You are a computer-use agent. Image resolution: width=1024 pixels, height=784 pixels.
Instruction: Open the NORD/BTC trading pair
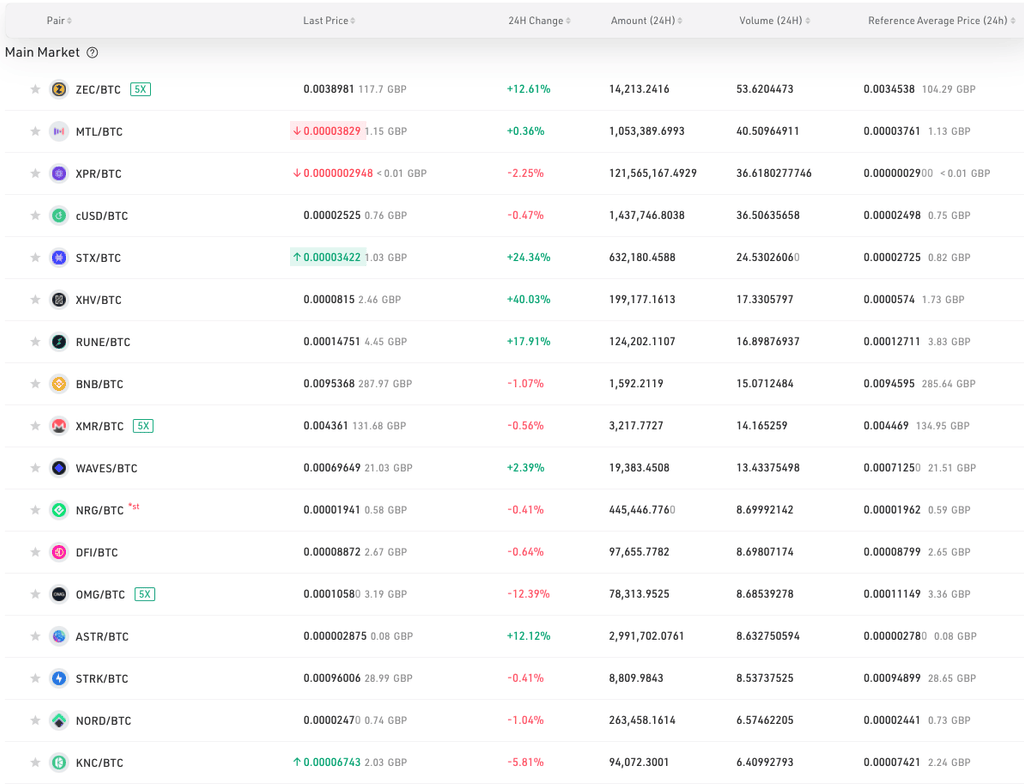(103, 721)
